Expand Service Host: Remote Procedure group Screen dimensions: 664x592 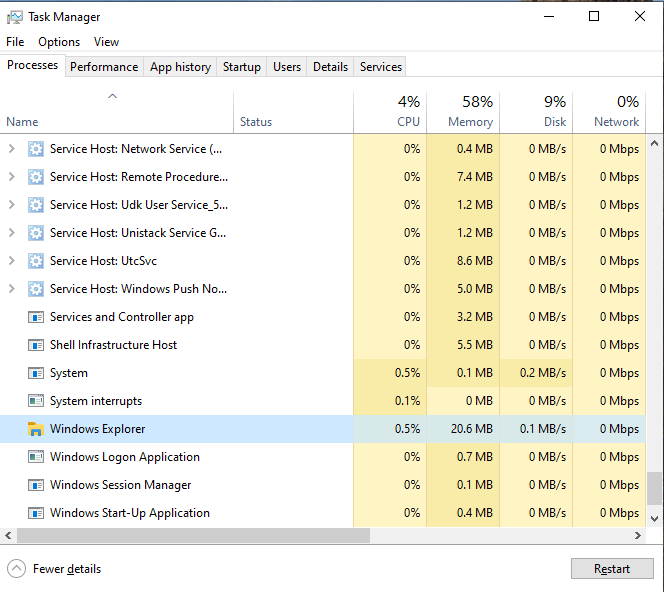pos(12,177)
